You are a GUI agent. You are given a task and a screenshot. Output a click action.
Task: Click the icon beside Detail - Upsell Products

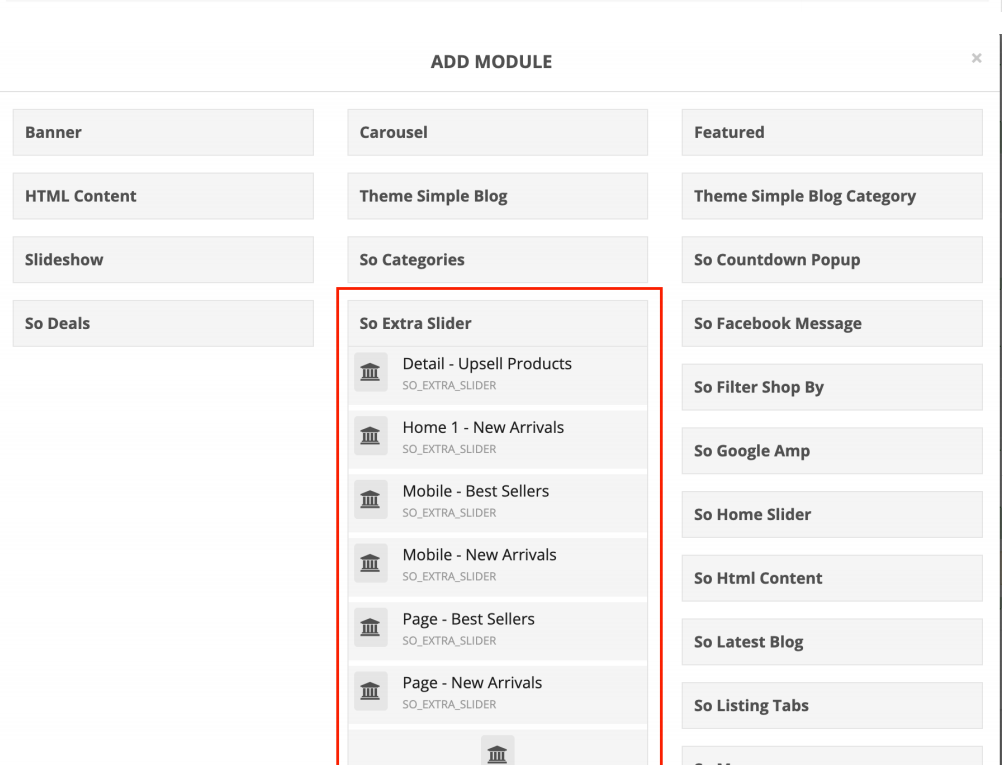(x=370, y=372)
